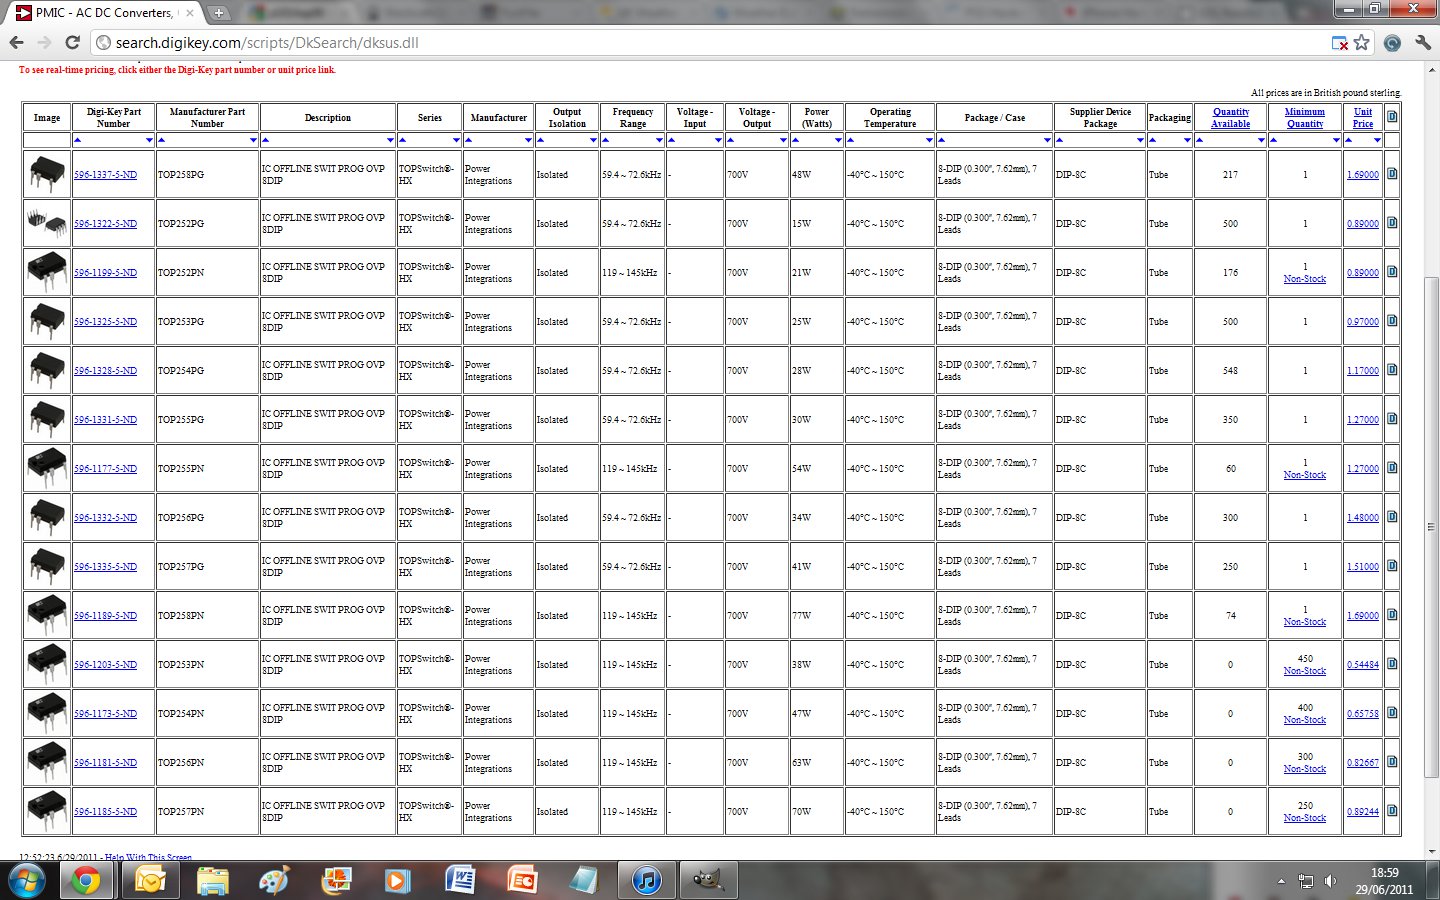The width and height of the screenshot is (1440, 900).
Task: Sort Unit Price ascending with up arrow
Action: (x=1349, y=140)
